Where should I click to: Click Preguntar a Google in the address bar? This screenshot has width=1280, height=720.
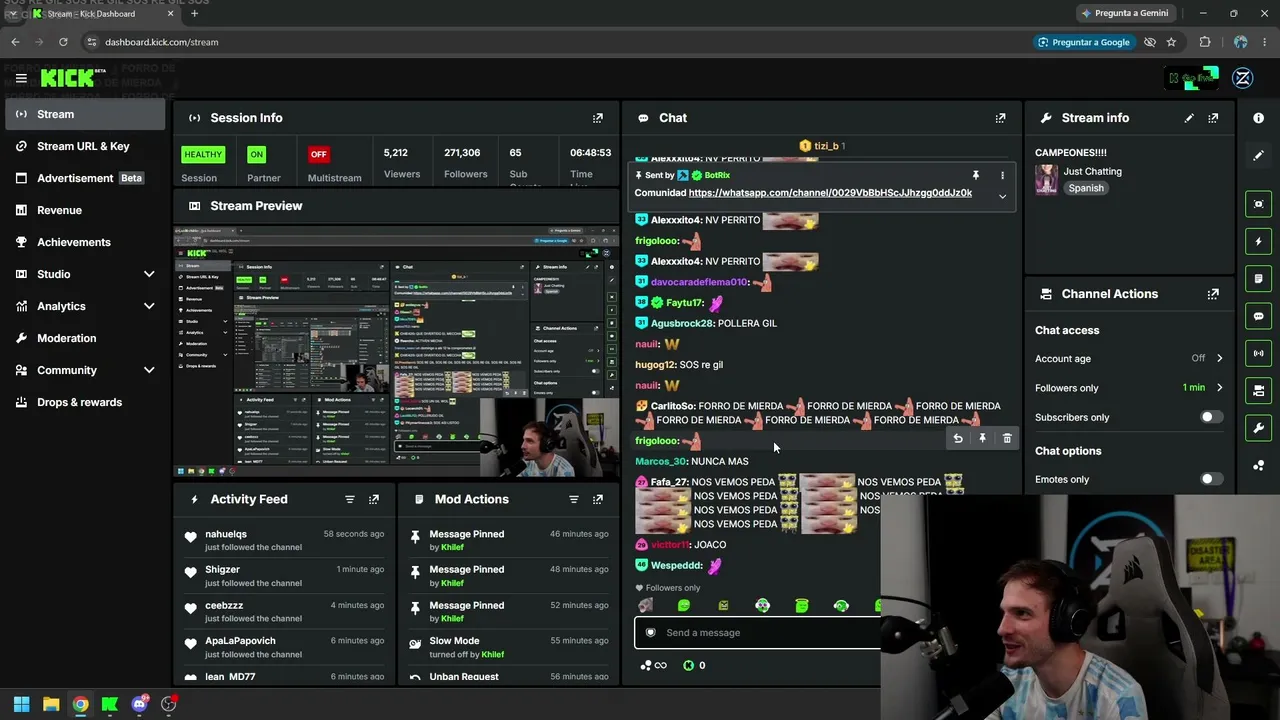click(x=1084, y=42)
